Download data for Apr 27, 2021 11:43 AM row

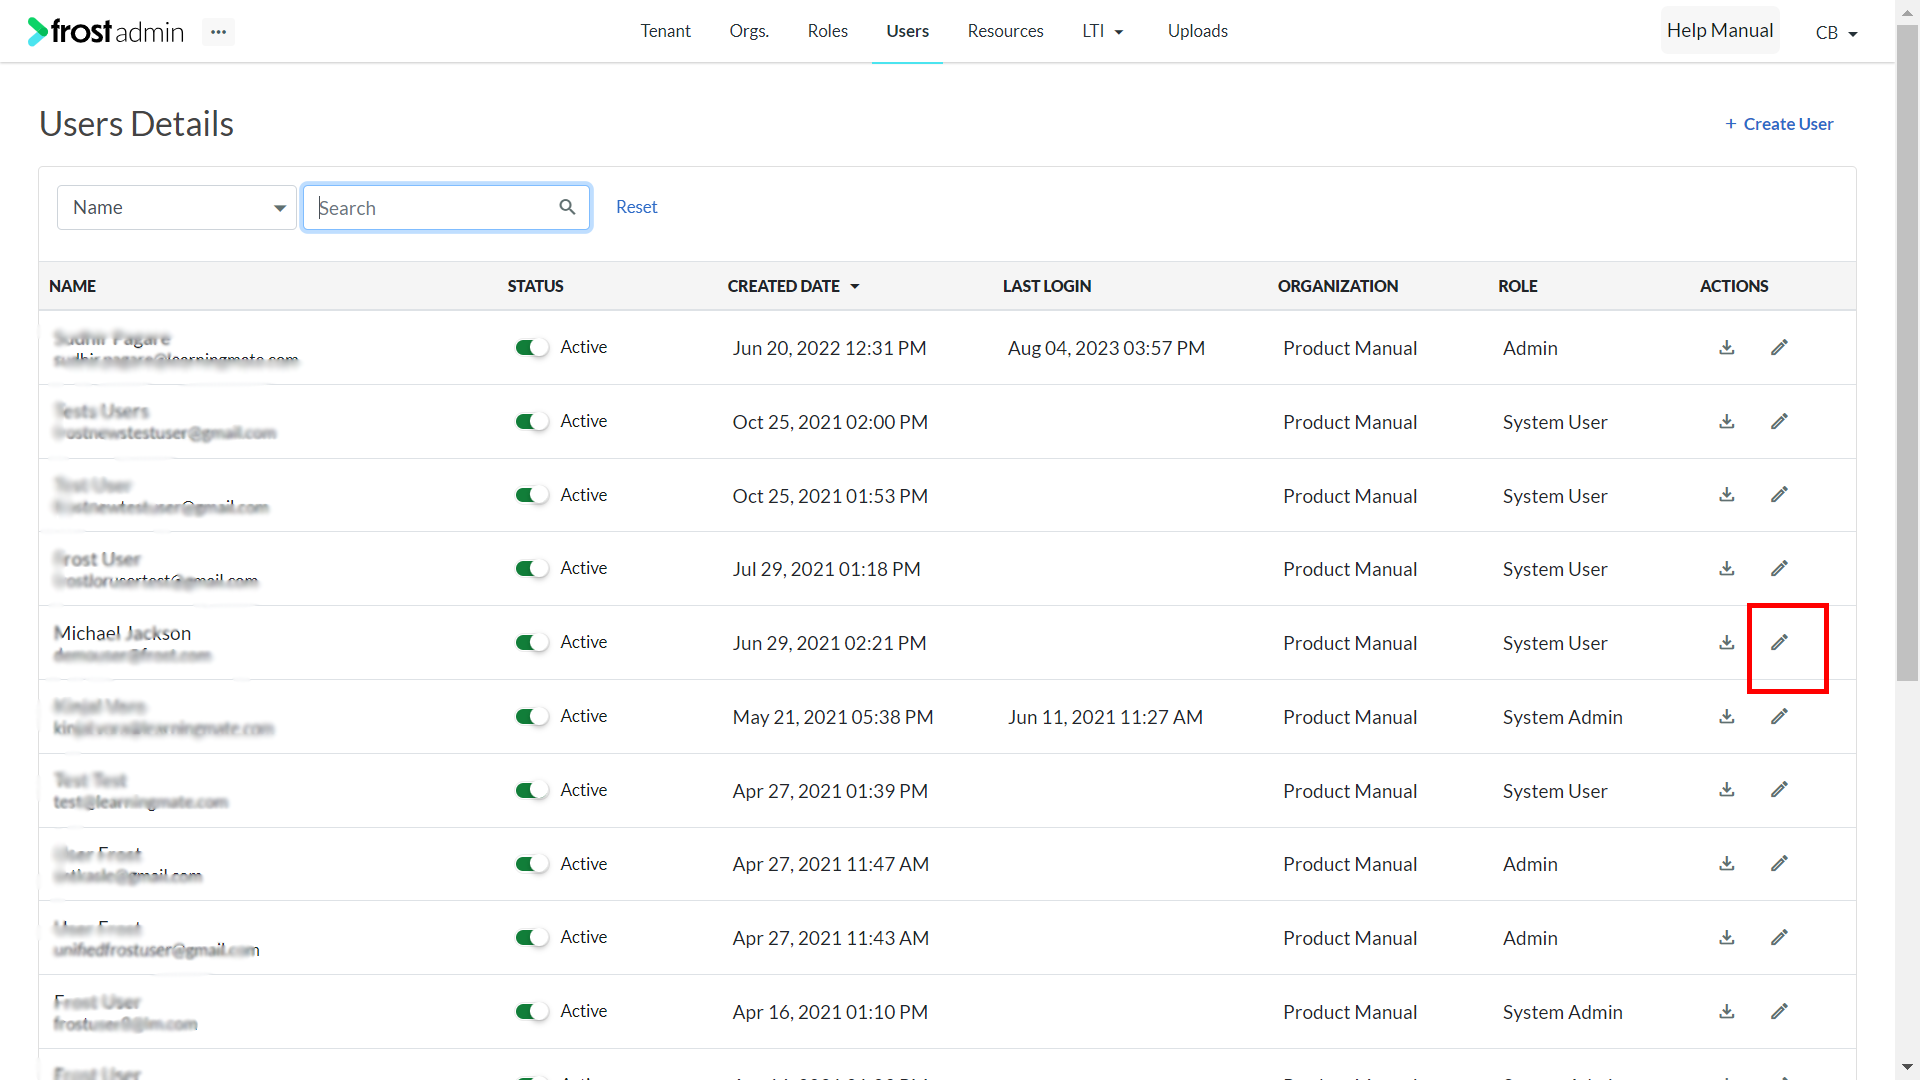point(1727,938)
